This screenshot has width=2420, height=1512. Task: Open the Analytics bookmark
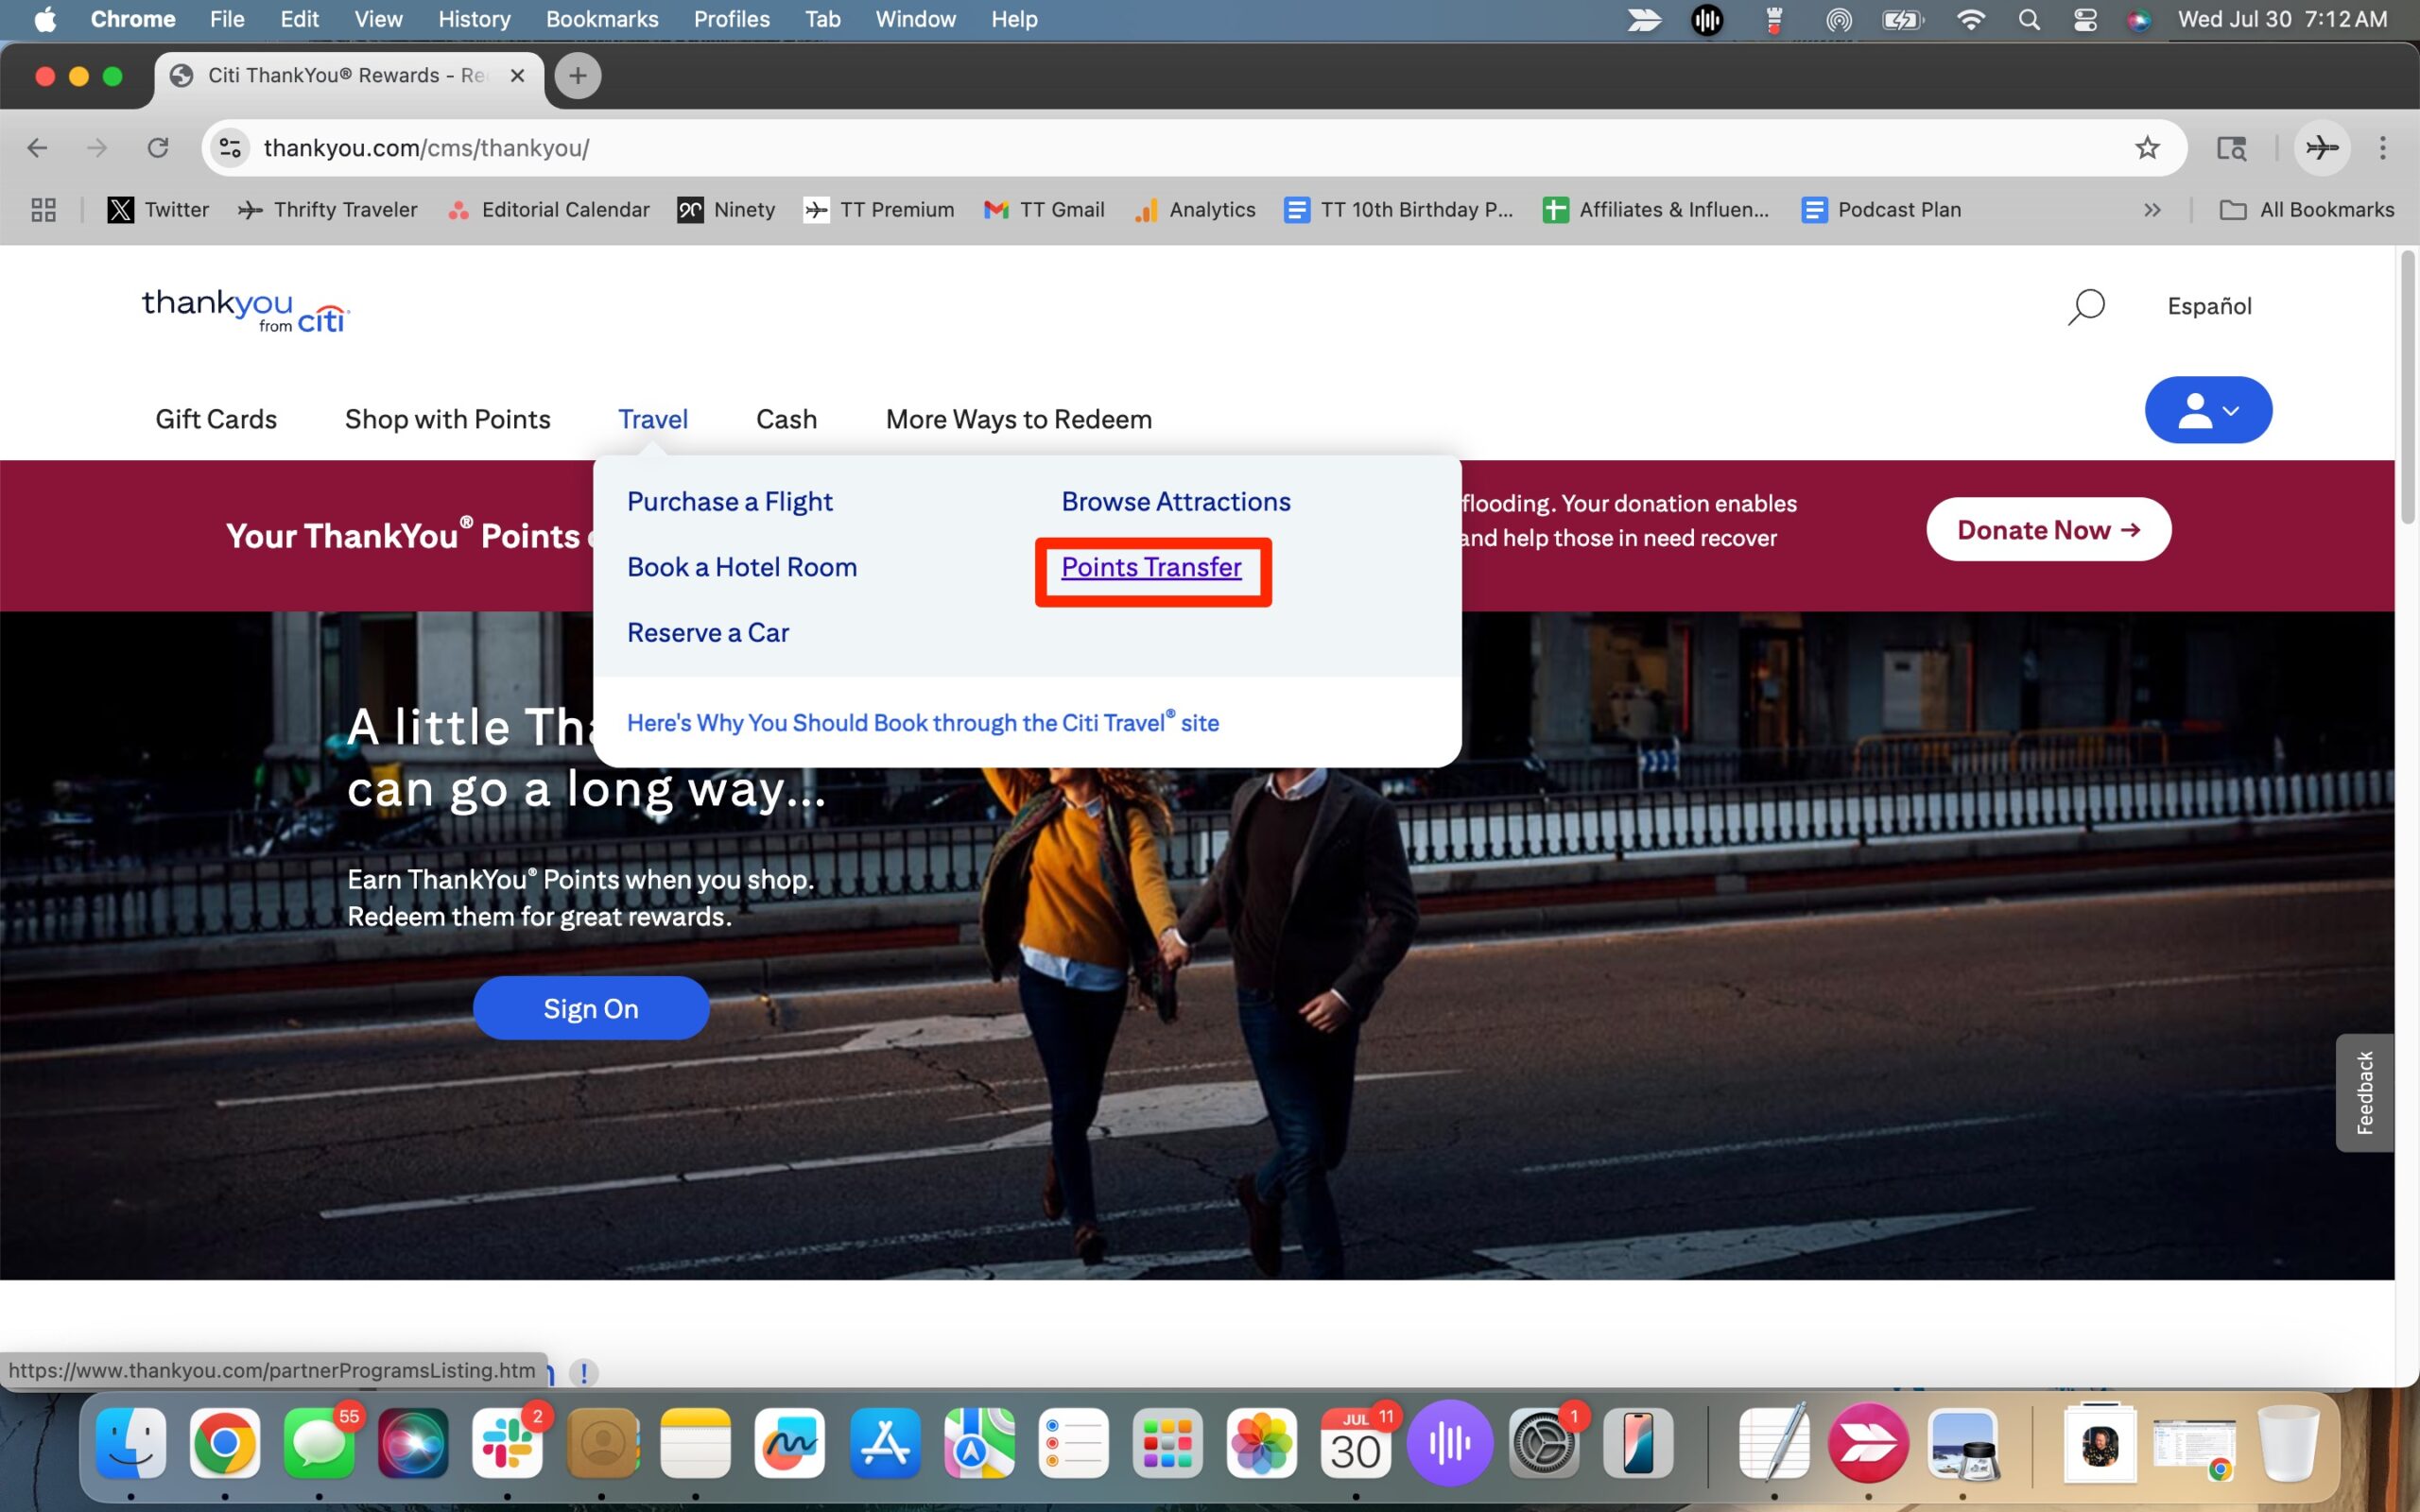(x=1194, y=210)
